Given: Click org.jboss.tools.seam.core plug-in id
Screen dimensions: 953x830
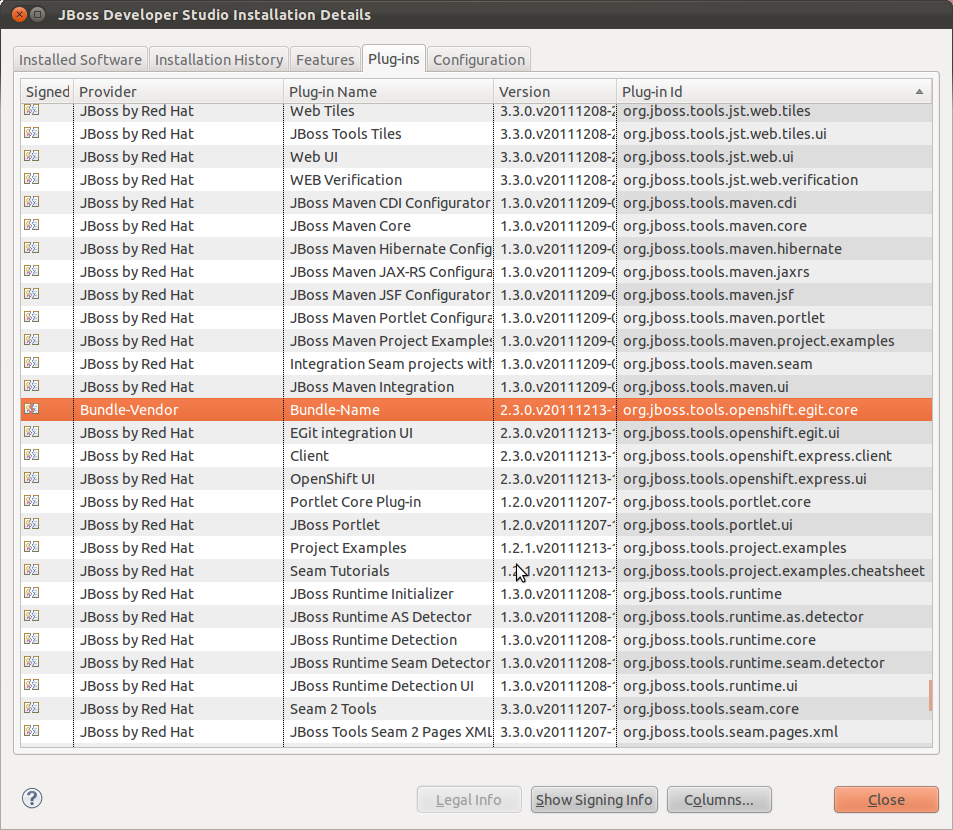Looking at the screenshot, I should coord(710,709).
